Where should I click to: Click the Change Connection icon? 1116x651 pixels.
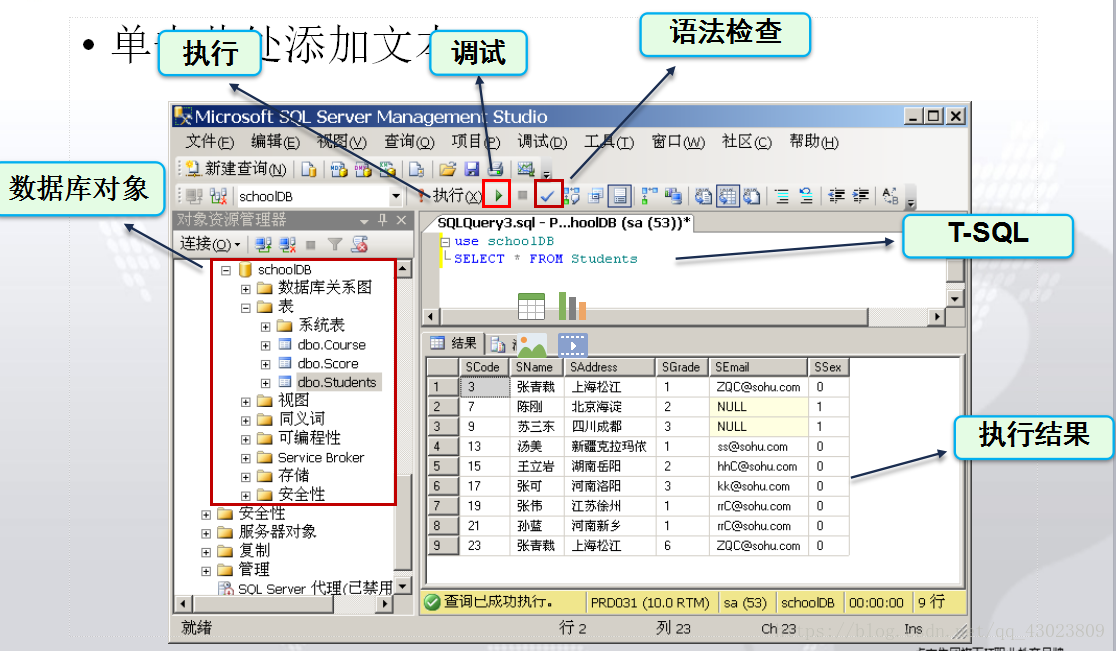click(x=219, y=196)
